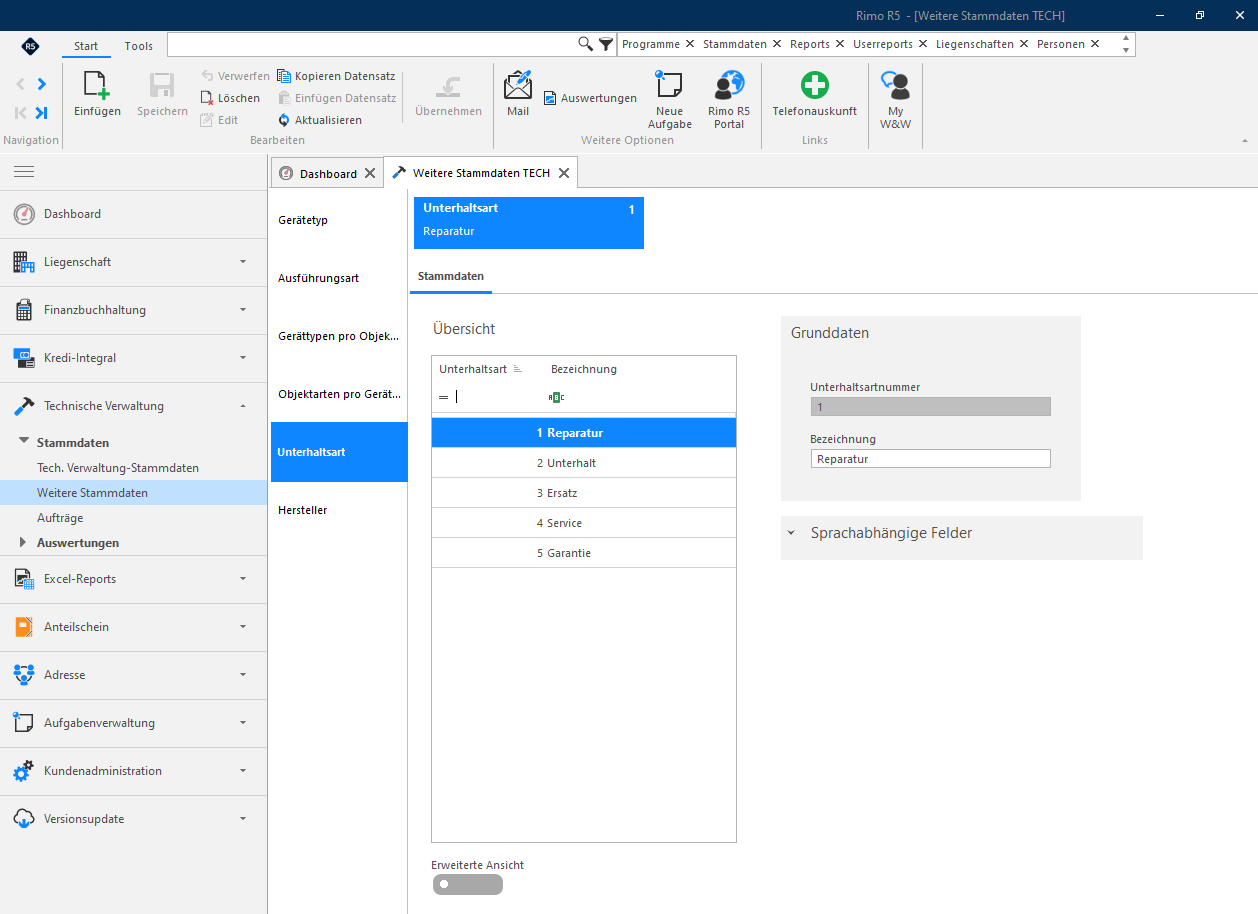Click the Einfügen new record icon
This screenshot has width=1258, height=914.
coord(97,86)
